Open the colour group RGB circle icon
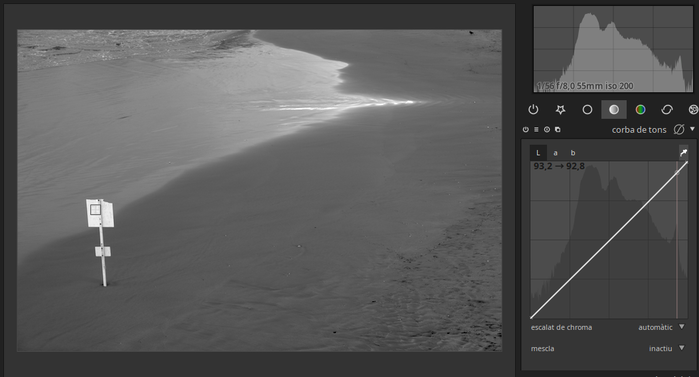This screenshot has height=377, width=699. (640, 110)
